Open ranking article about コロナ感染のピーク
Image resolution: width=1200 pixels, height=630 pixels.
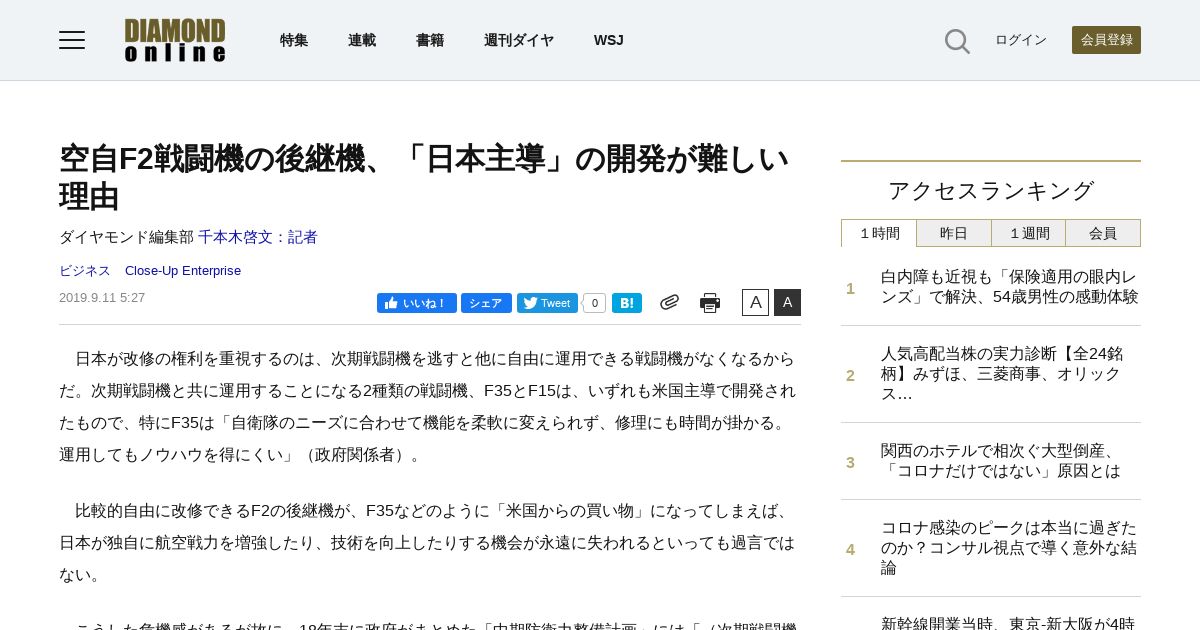tap(1010, 548)
